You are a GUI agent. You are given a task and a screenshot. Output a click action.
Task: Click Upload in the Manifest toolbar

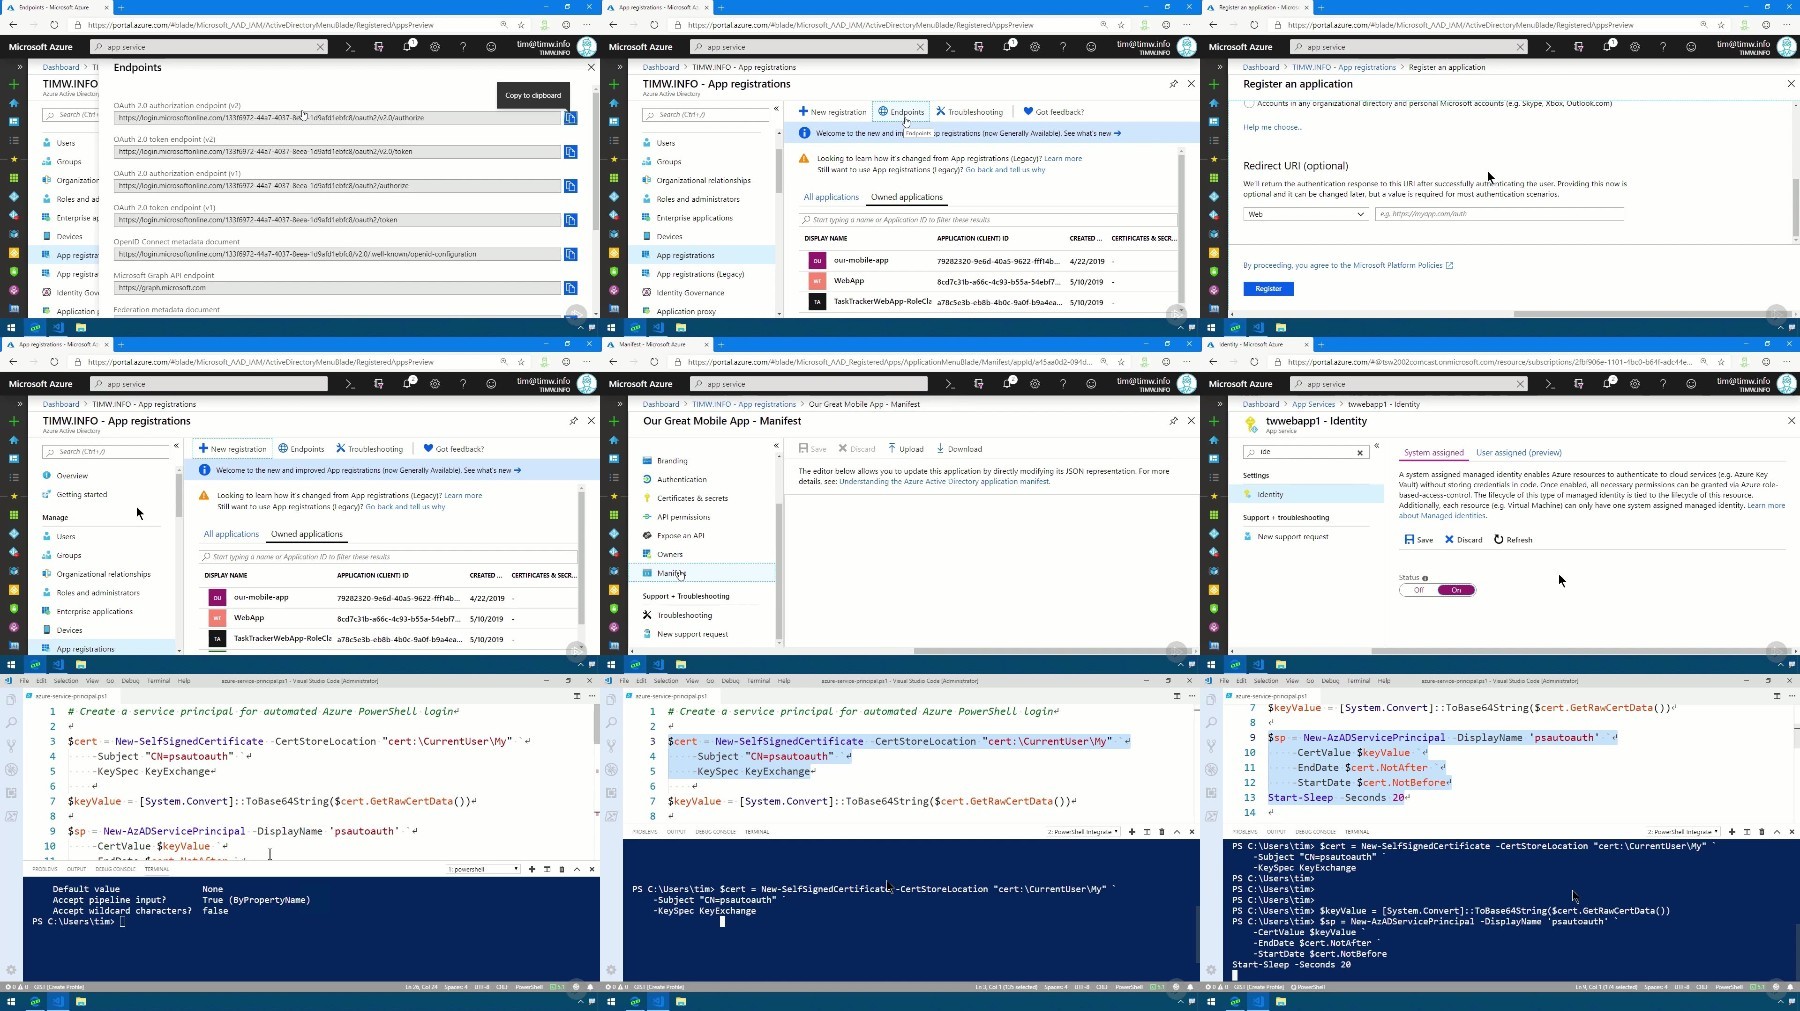[x=904, y=449]
